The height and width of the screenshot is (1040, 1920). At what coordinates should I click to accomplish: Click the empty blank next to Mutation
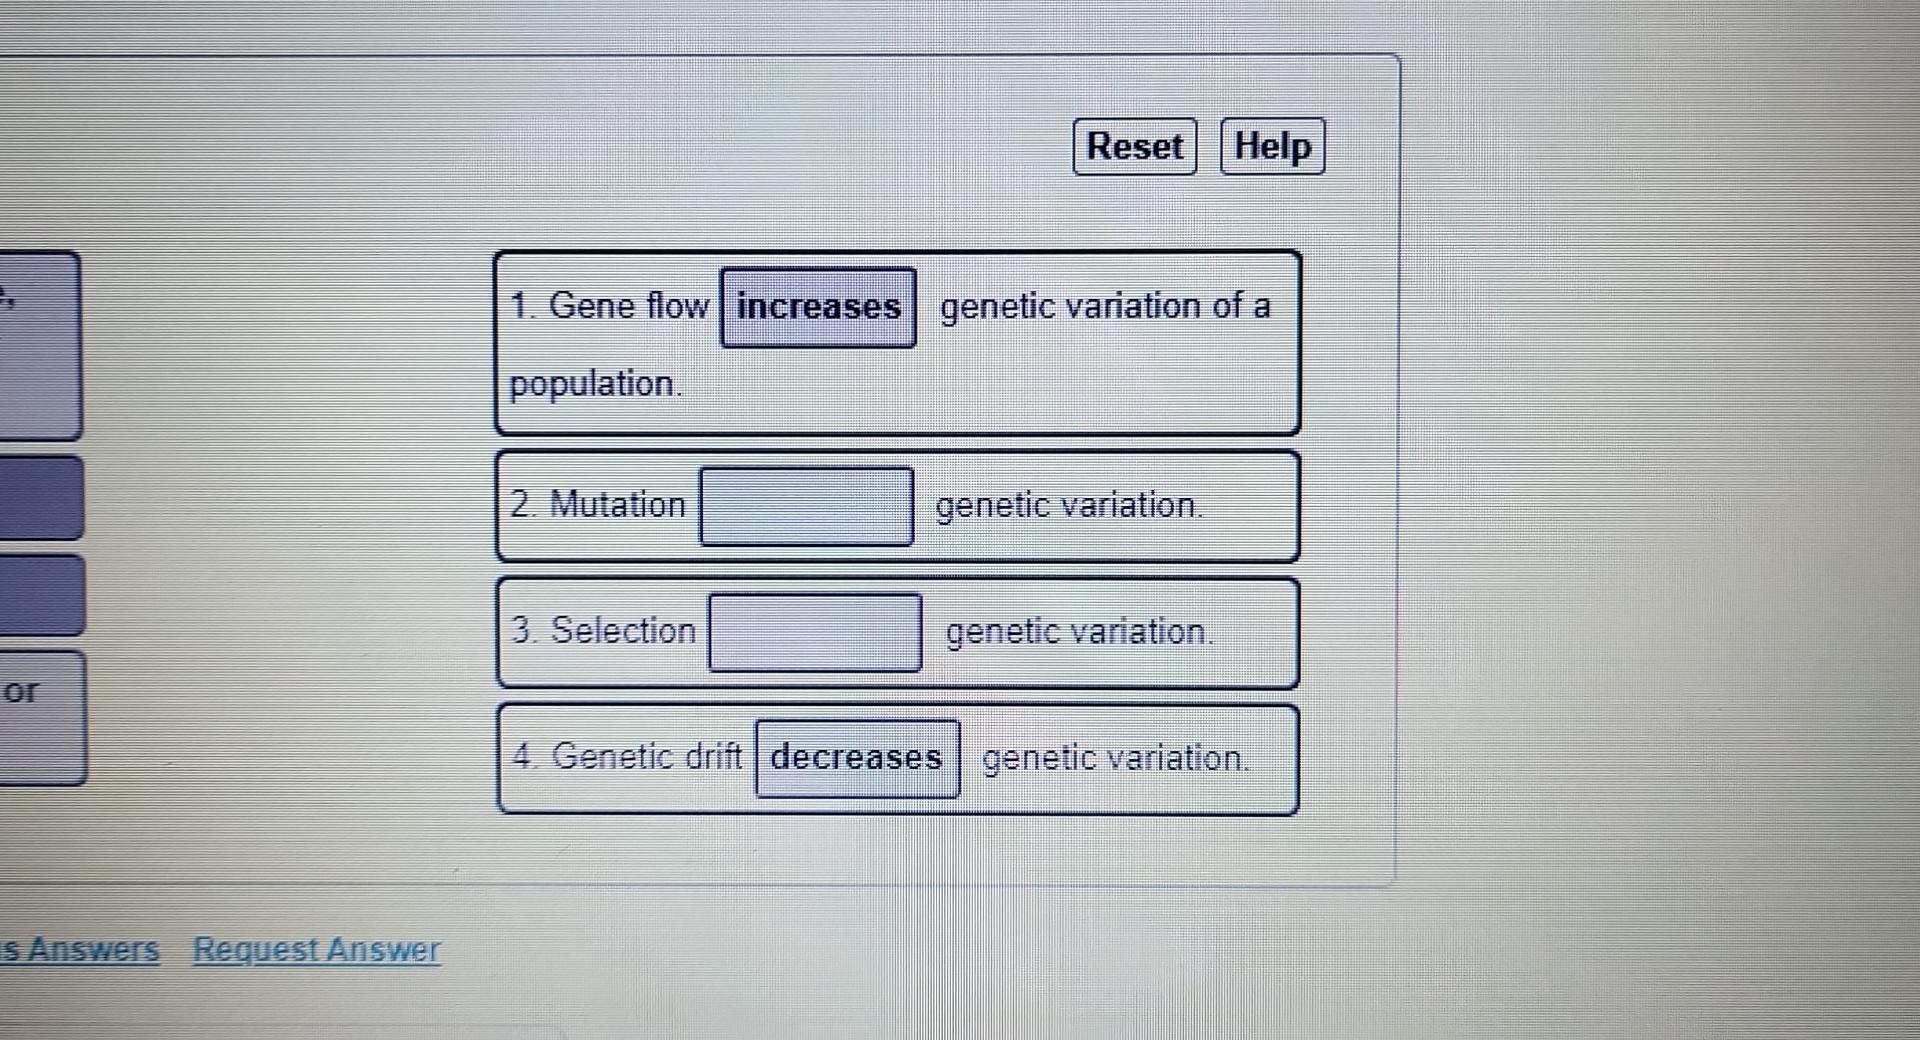click(x=805, y=505)
